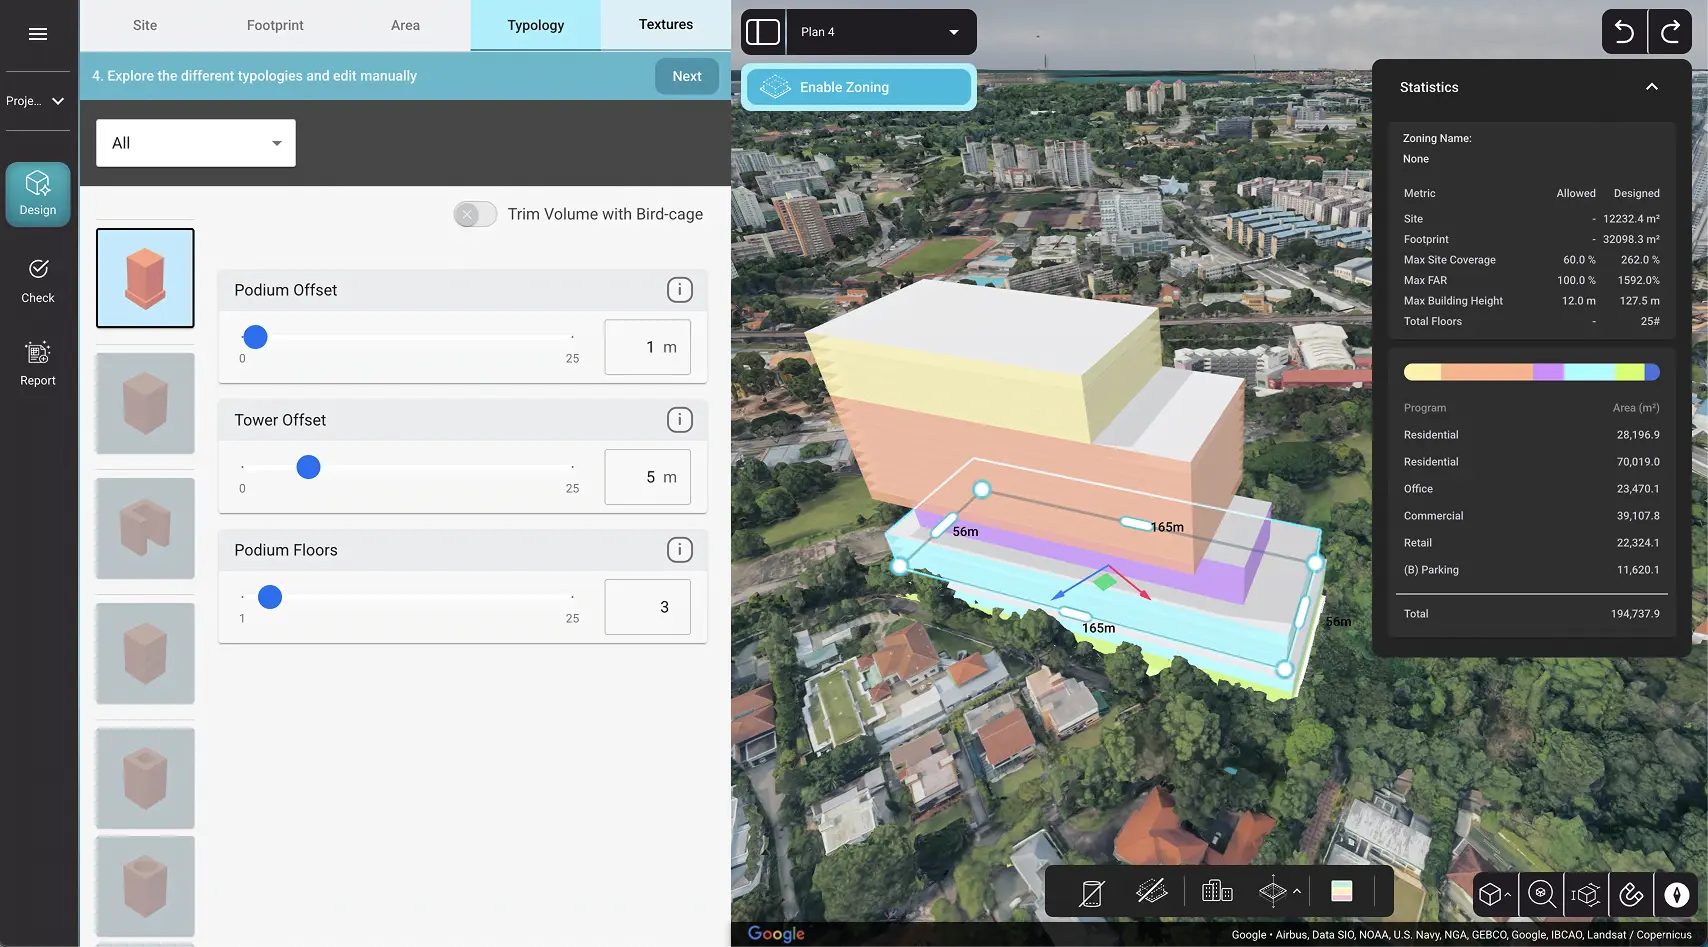Screen dimensions: 1708x947
Task: Open the hamburger menu
Action: 38,34
